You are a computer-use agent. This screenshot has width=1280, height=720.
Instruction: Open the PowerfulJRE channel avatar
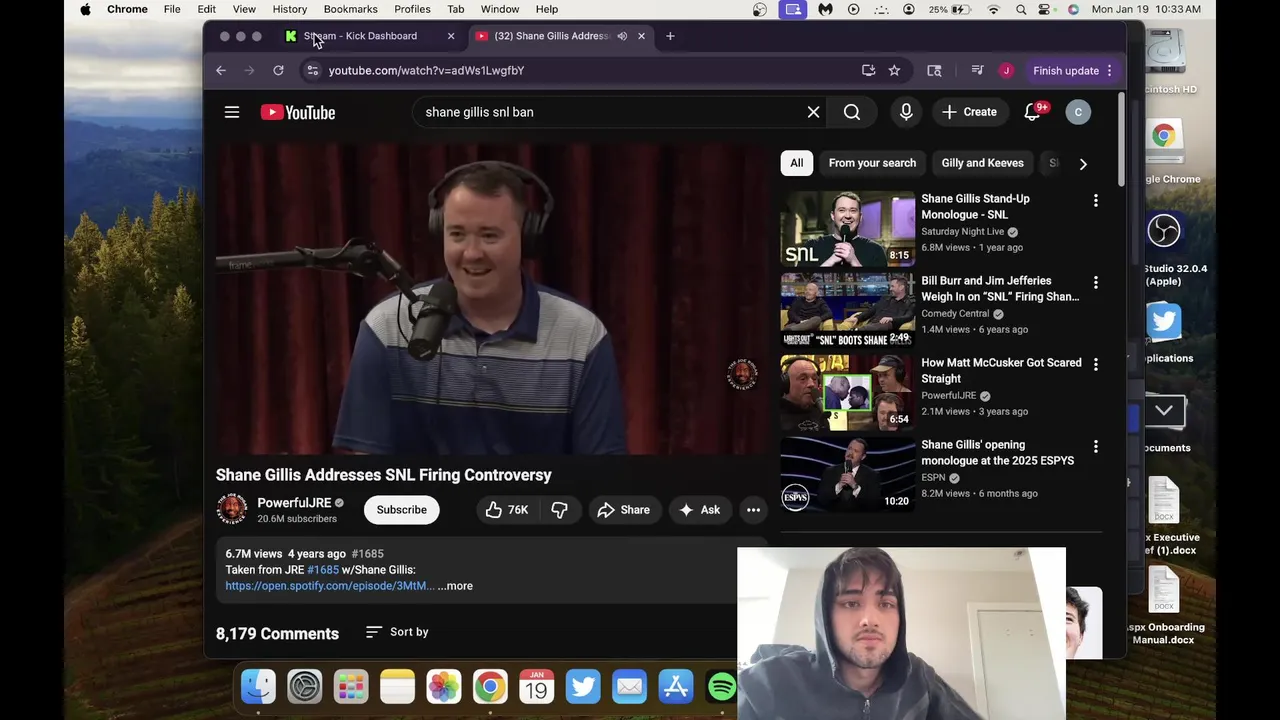pos(232,509)
